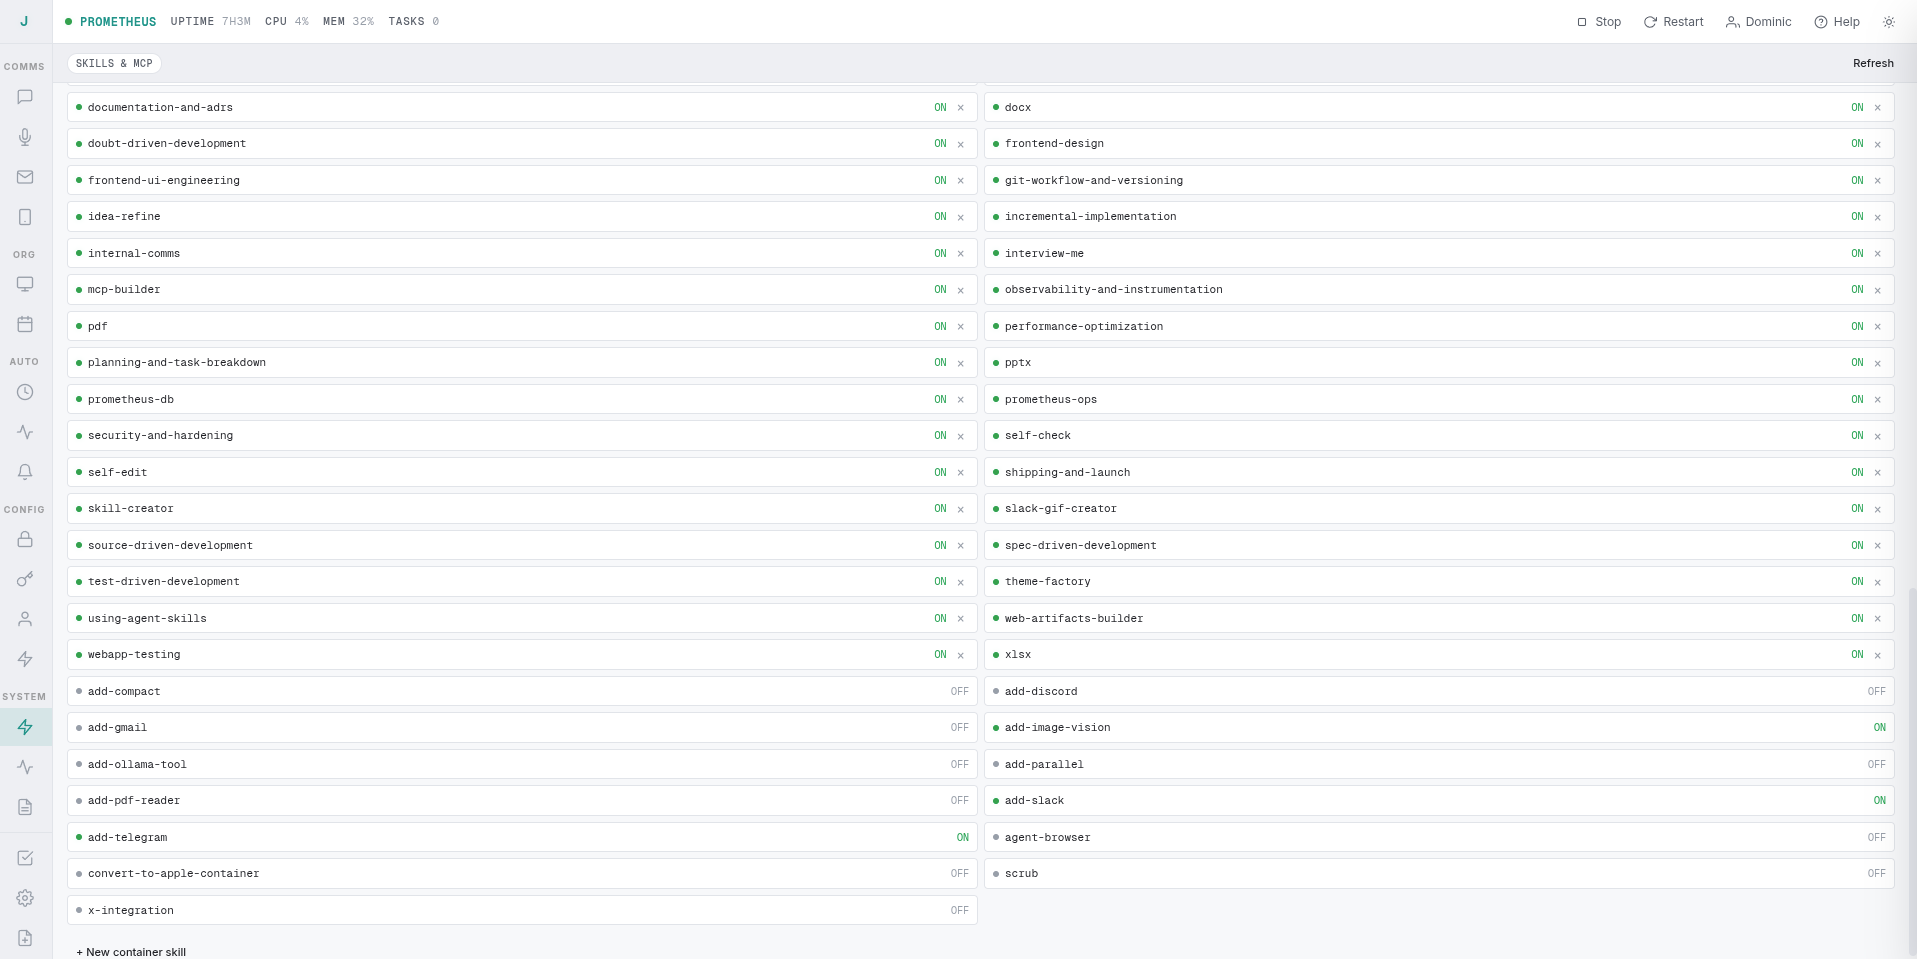
Task: Click the Refresh button
Action: 1873,63
